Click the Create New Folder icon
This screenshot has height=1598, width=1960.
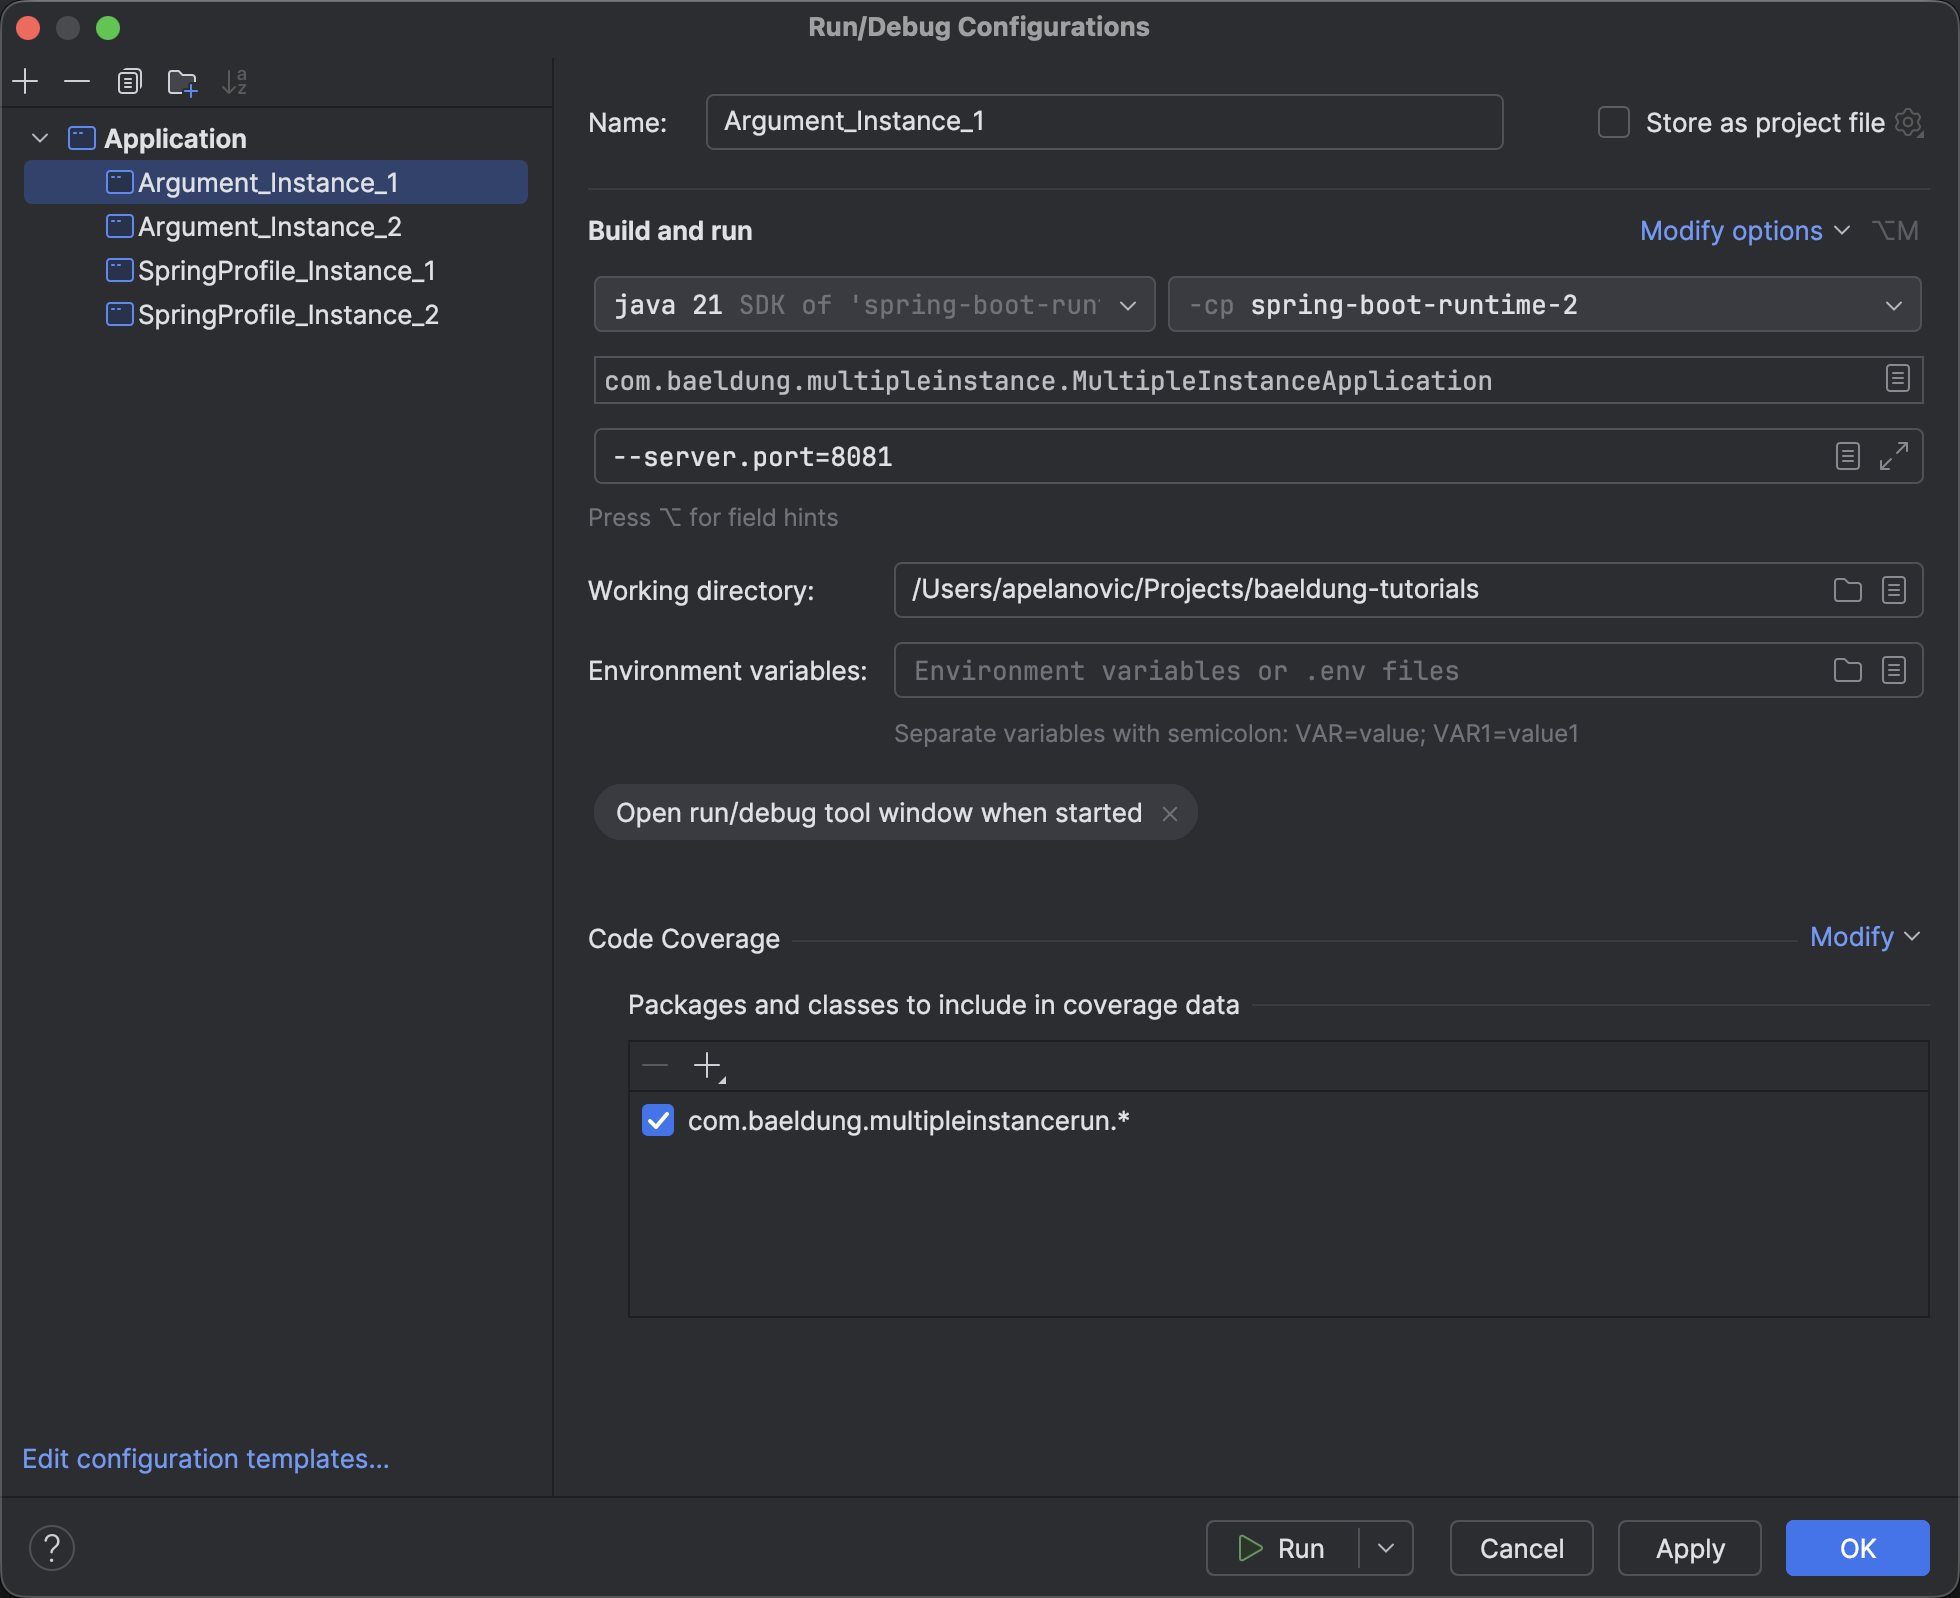pyautogui.click(x=182, y=81)
